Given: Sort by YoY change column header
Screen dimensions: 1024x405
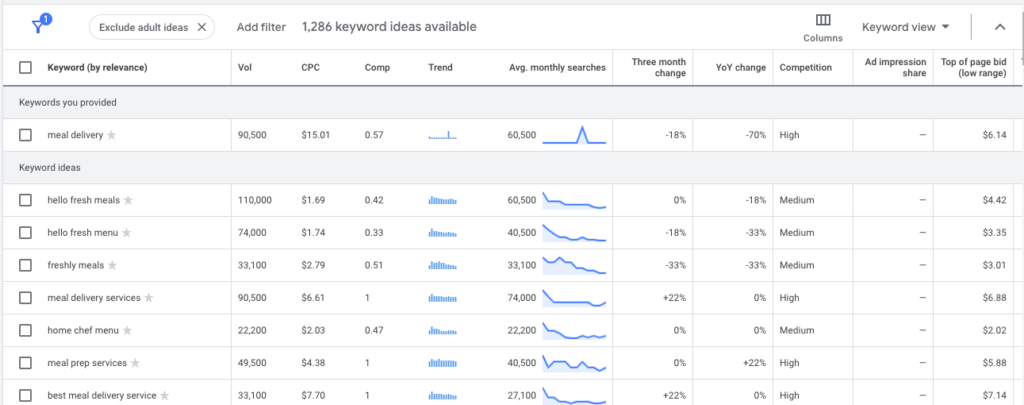Looking at the screenshot, I should [742, 68].
